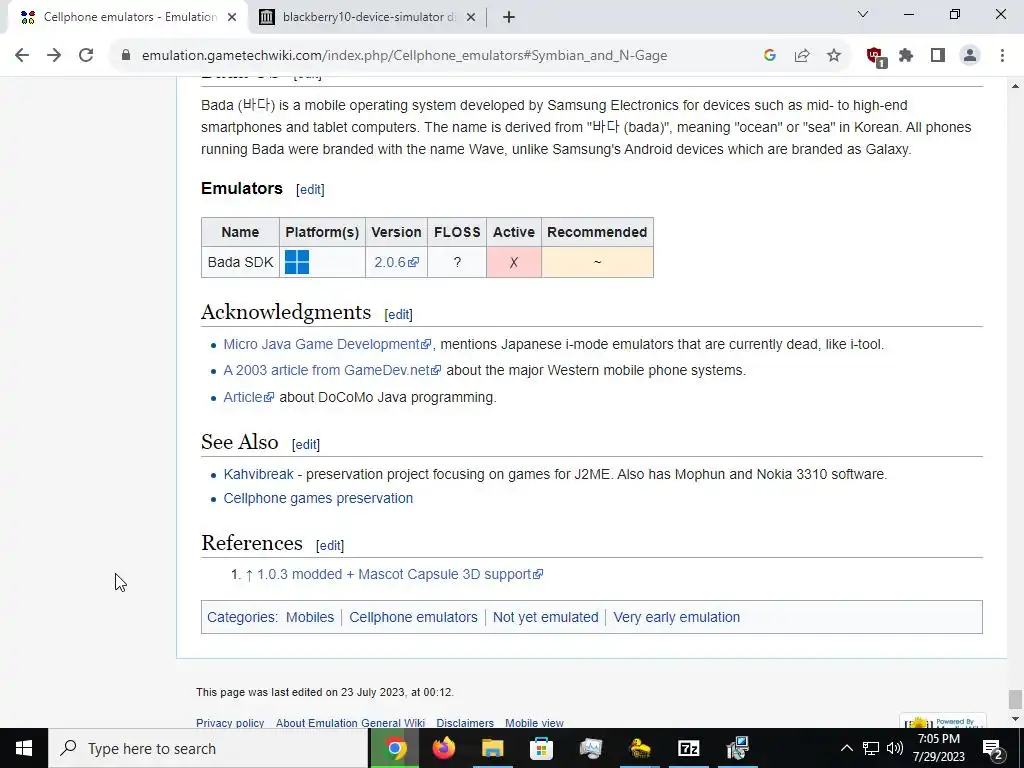Click the Version column header

[396, 232]
